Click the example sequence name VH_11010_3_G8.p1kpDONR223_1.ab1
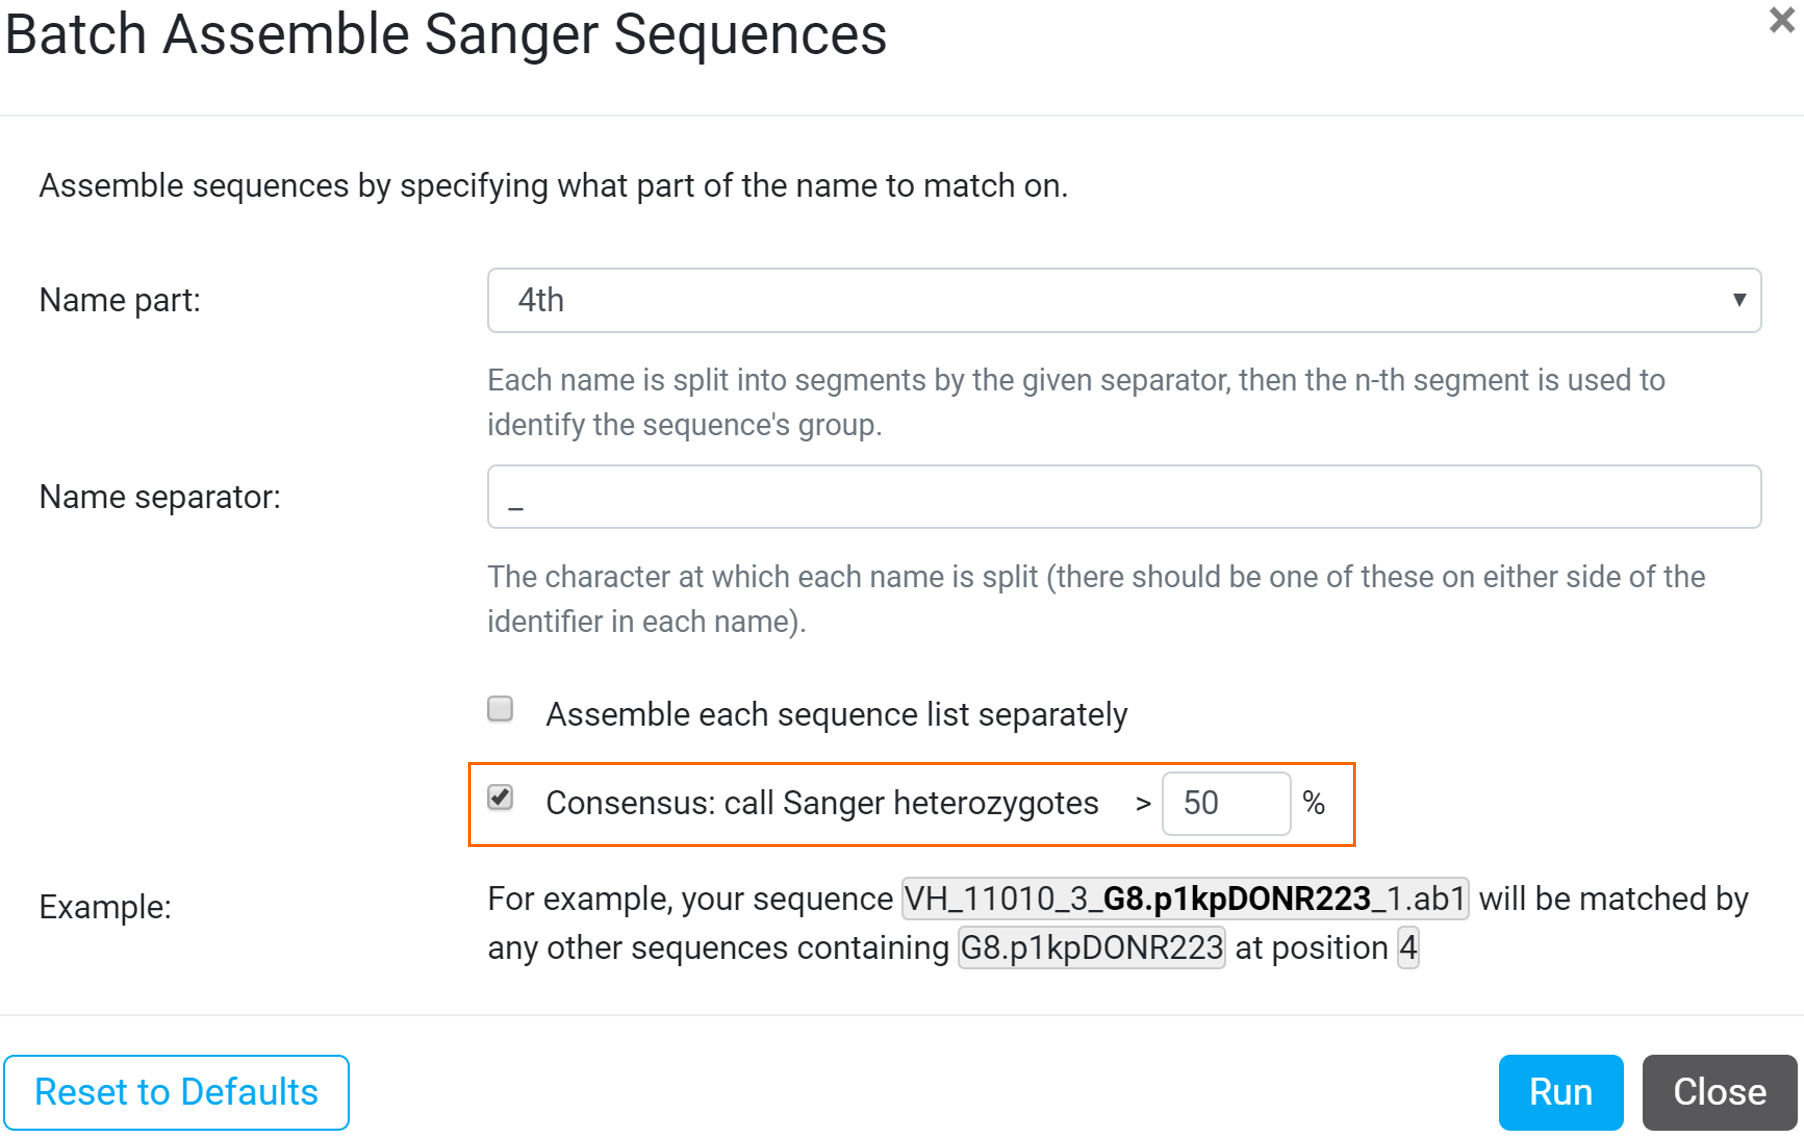This screenshot has height=1138, width=1804. tap(1185, 899)
